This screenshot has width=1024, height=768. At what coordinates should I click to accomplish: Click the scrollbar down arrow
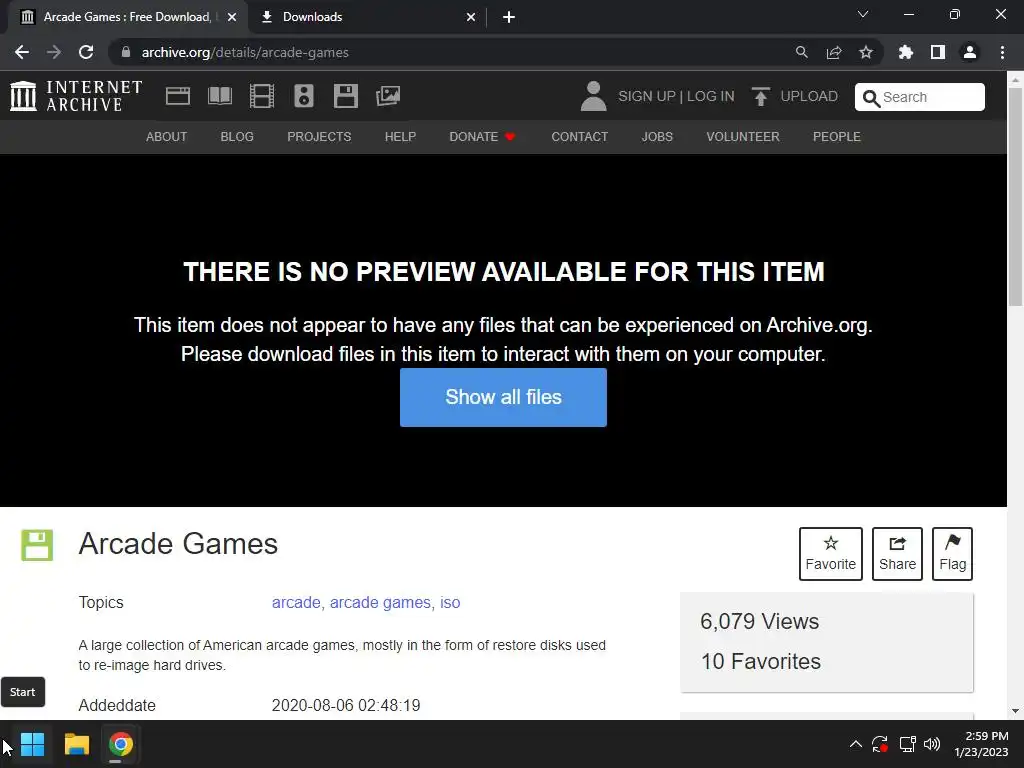pyautogui.click(x=1015, y=711)
